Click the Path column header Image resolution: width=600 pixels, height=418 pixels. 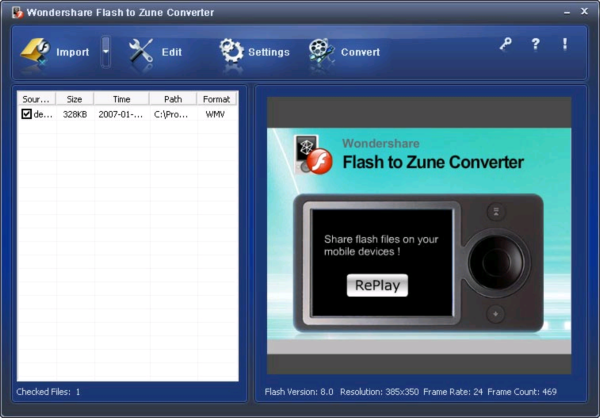click(173, 99)
